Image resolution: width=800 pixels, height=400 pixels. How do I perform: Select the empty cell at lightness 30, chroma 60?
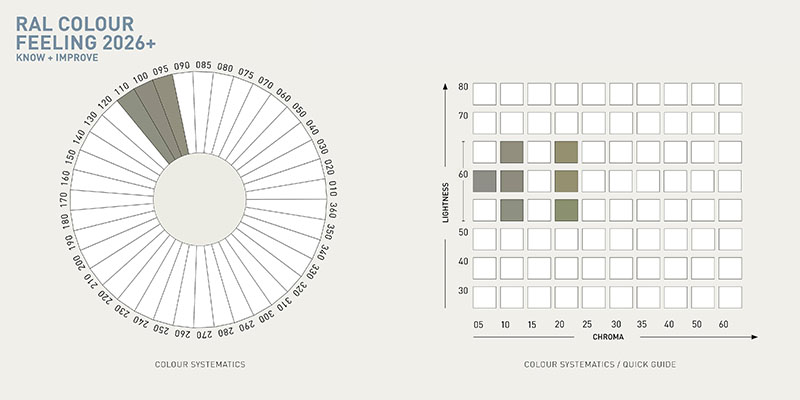[729, 297]
